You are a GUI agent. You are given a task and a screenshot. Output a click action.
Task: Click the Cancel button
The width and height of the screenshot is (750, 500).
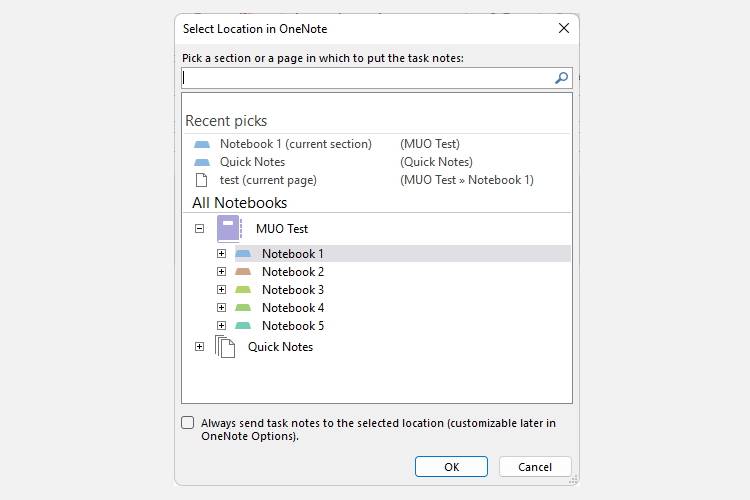[x=535, y=467]
